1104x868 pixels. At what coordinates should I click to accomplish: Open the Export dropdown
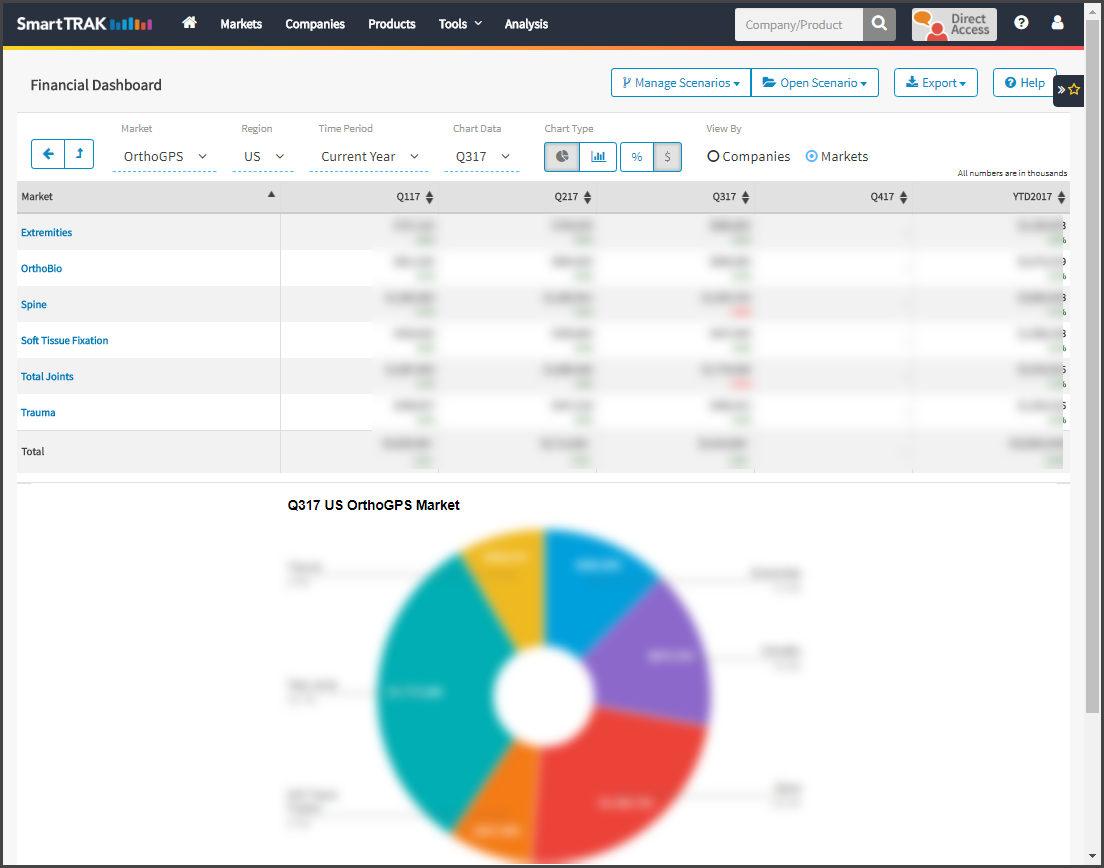tap(936, 82)
